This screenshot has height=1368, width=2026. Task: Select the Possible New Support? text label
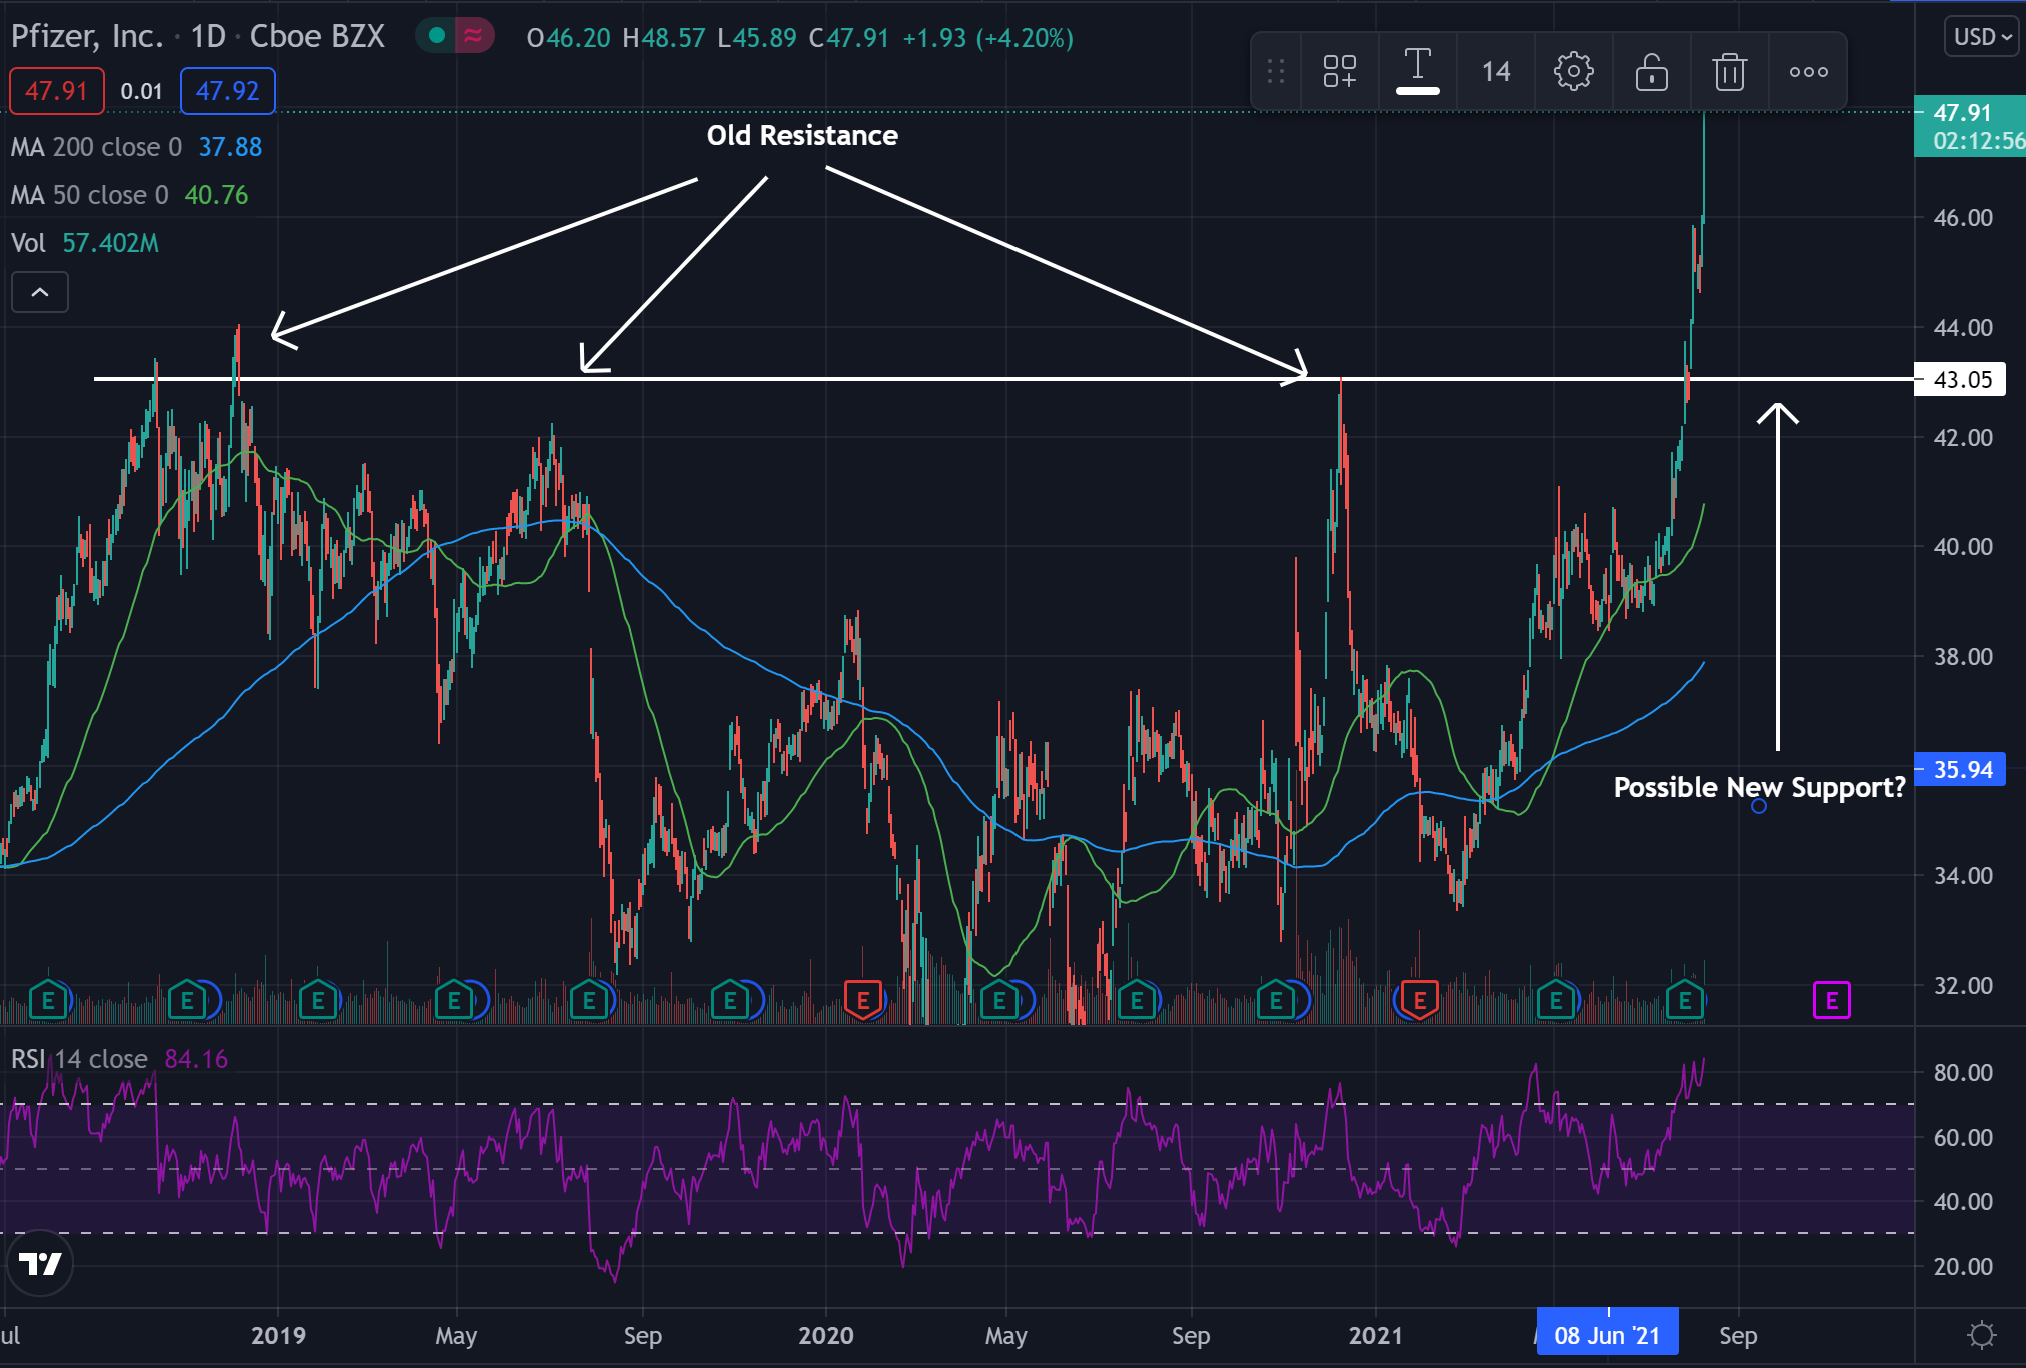coord(1759,788)
